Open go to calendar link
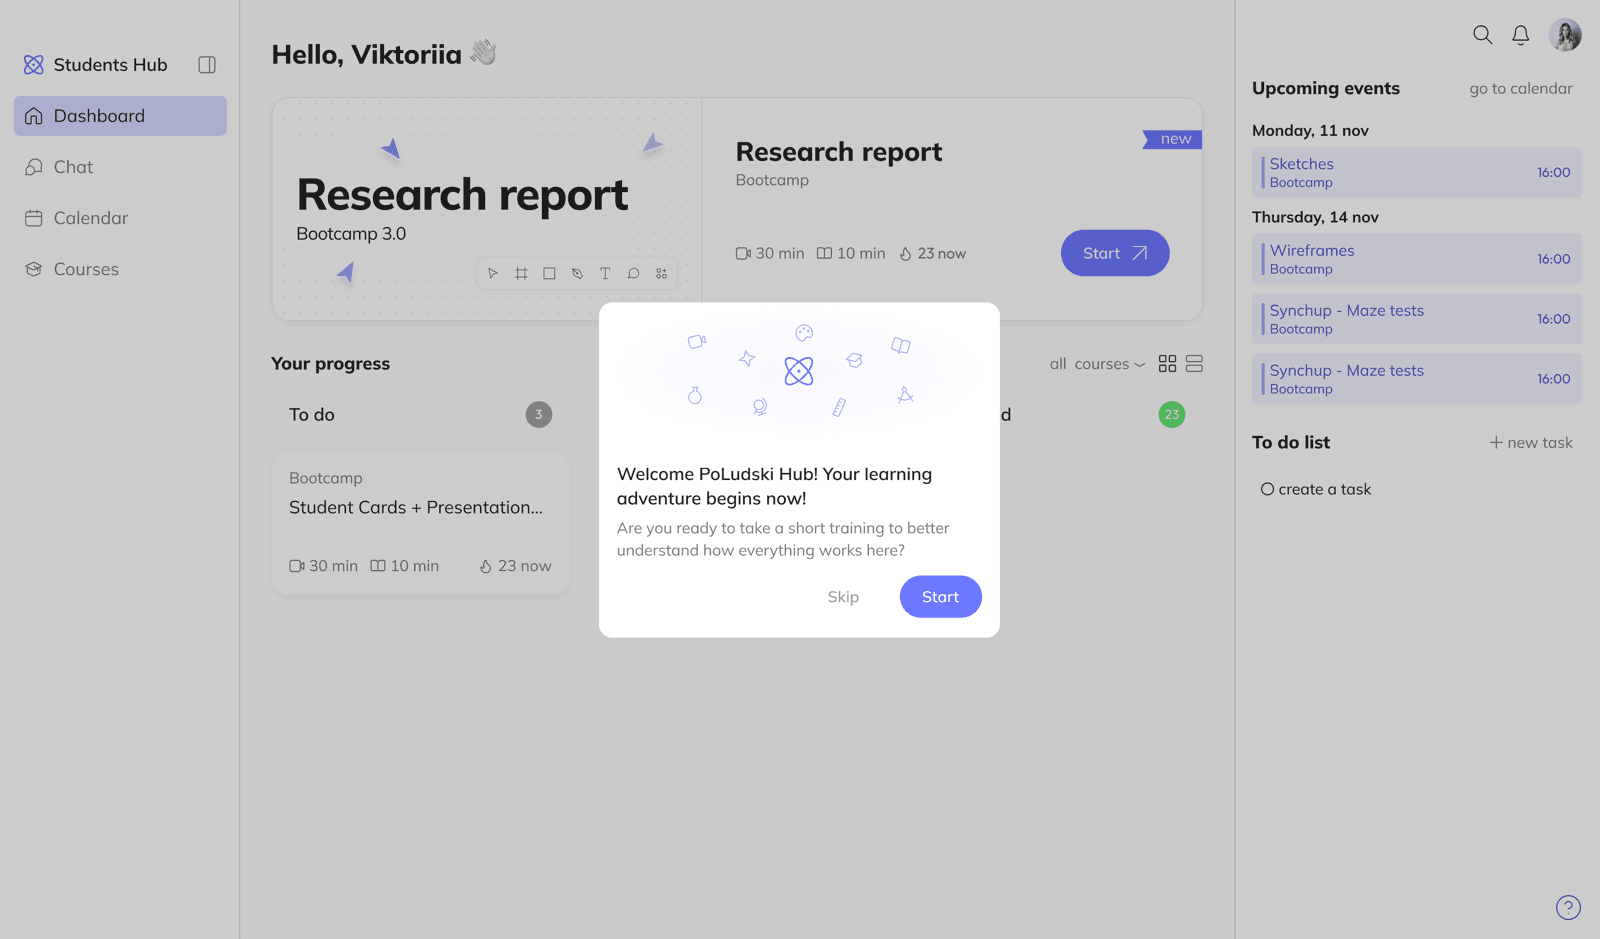Screen dimensions: 1600x939 tap(1521, 89)
